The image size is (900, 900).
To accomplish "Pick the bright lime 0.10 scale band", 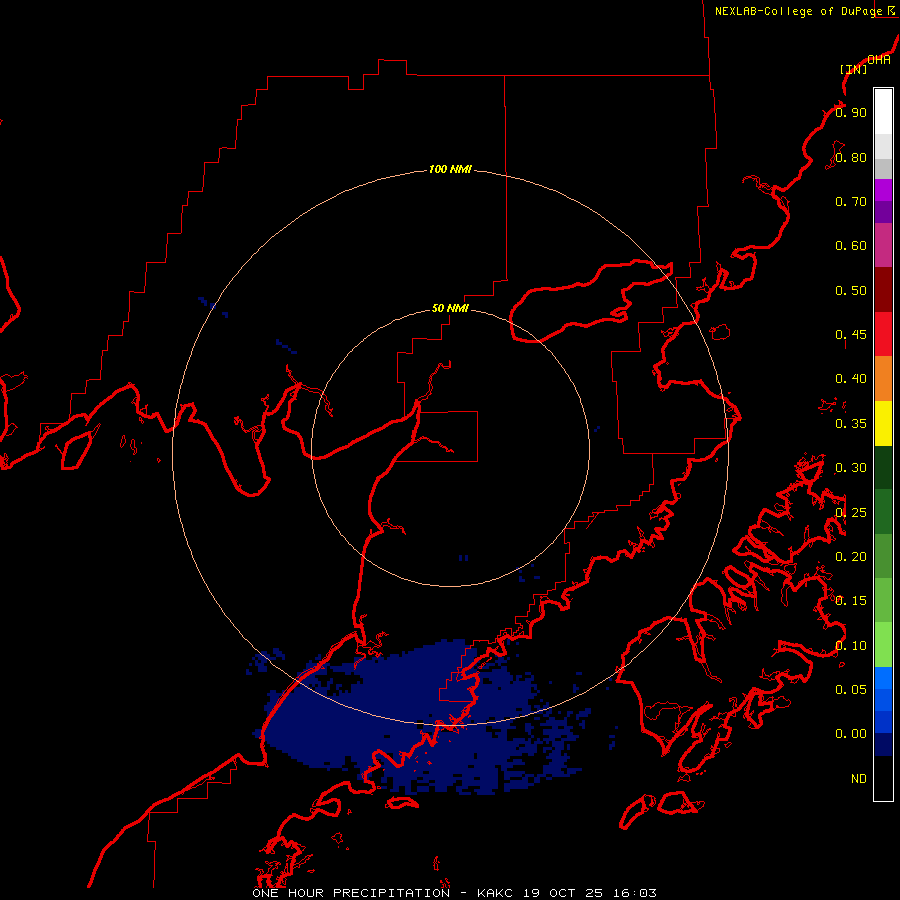I will click(883, 645).
